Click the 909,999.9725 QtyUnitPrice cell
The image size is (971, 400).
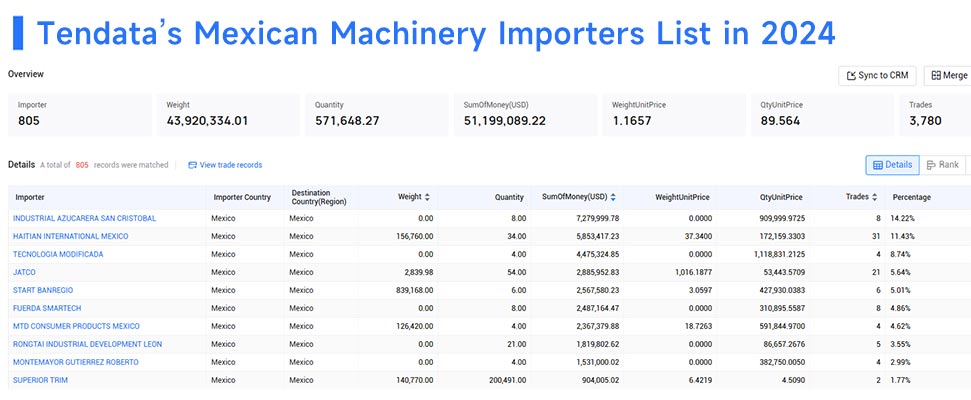(782, 219)
